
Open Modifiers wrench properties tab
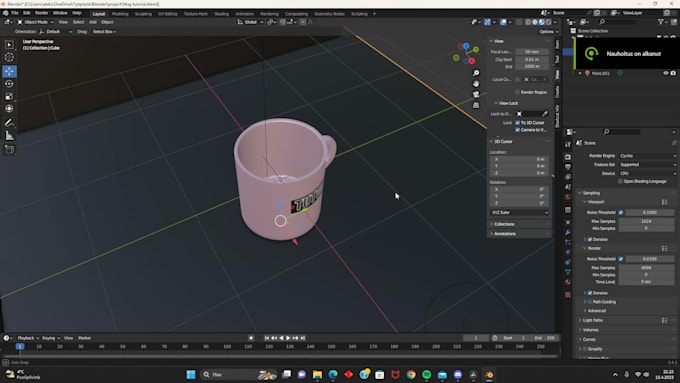(x=568, y=232)
